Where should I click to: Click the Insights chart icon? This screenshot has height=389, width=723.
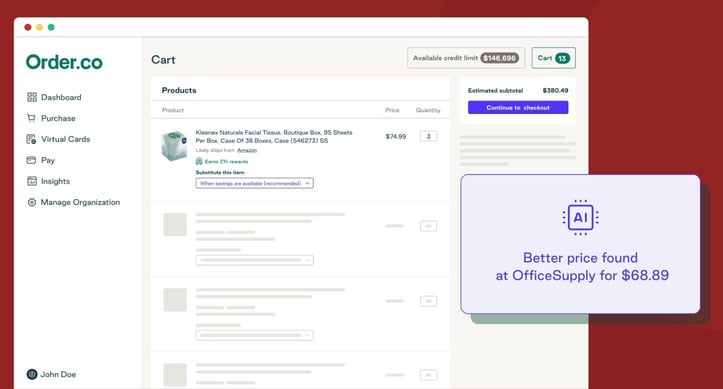[32, 181]
